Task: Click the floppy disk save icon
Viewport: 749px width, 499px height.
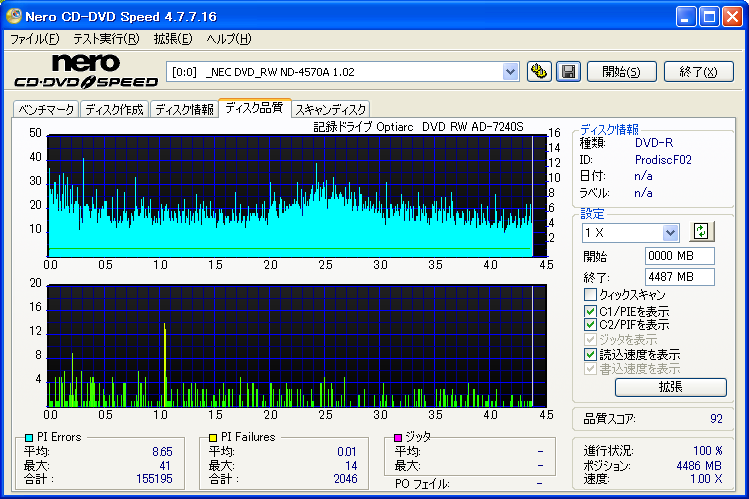Action: 568,72
